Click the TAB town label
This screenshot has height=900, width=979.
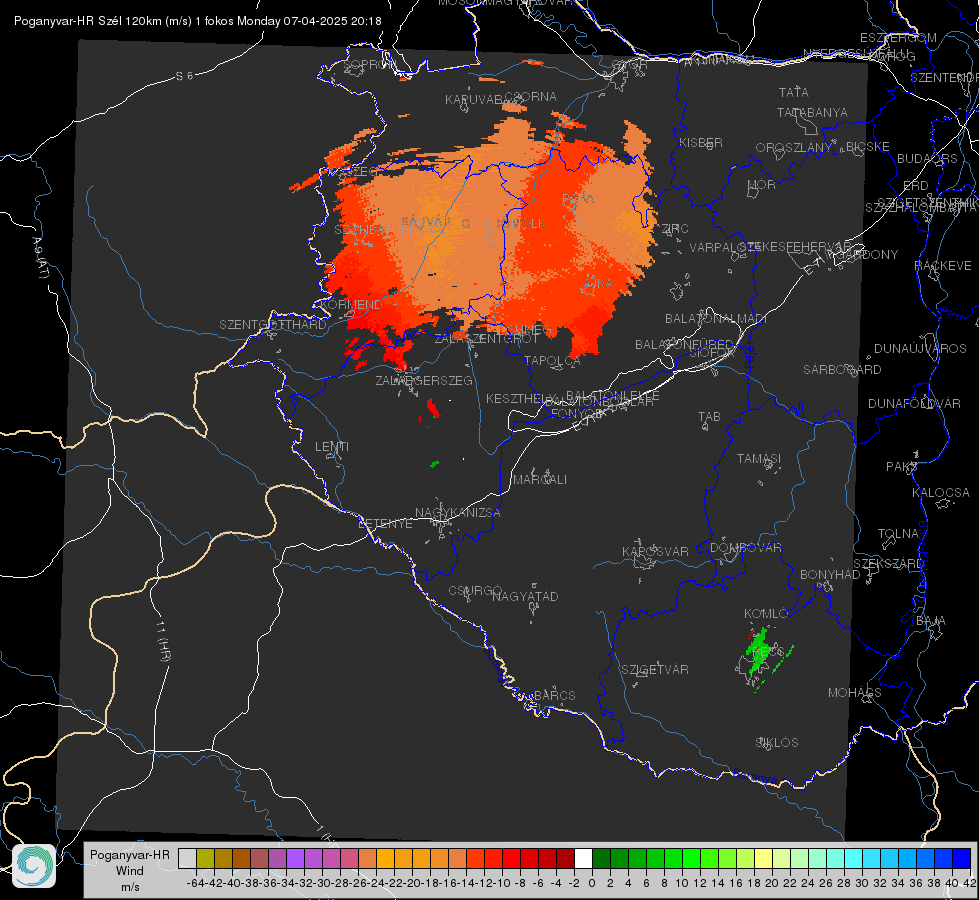pyautogui.click(x=709, y=417)
